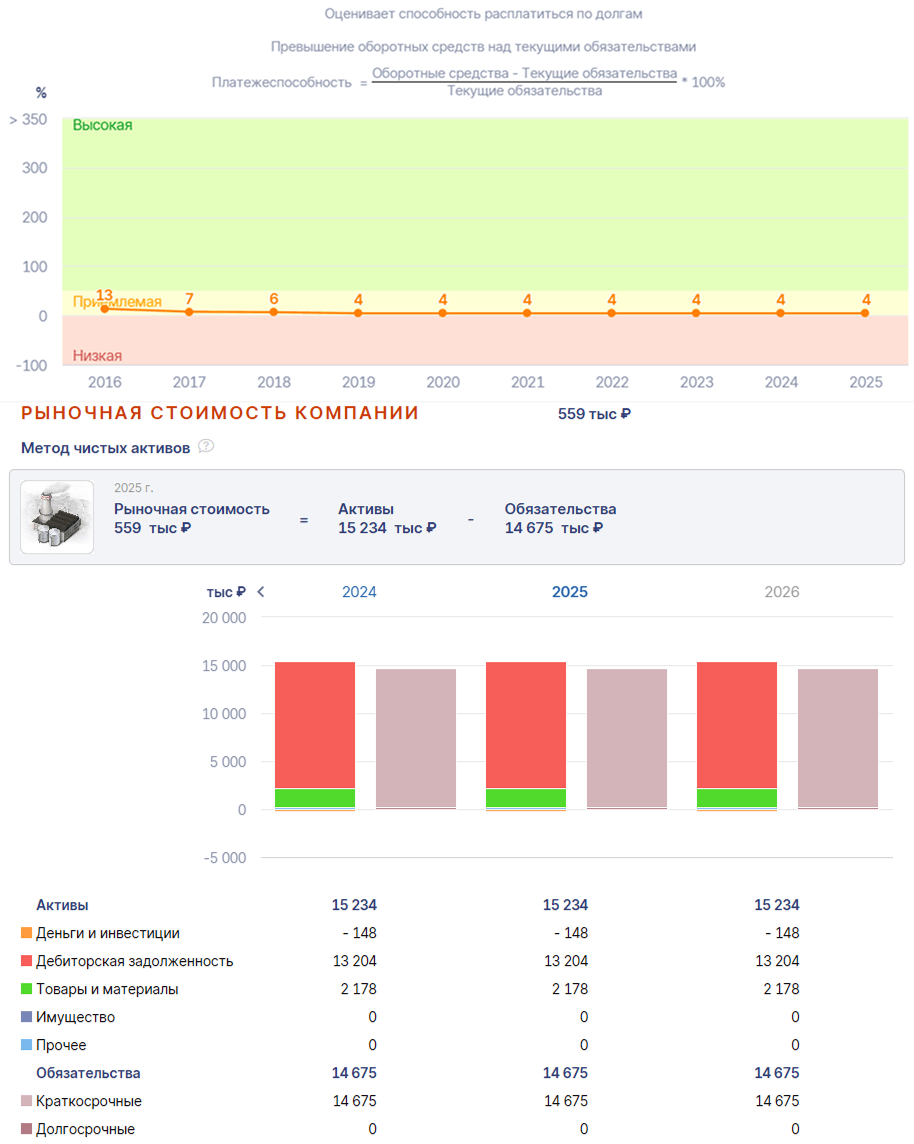Click the red swatch for Дебиторская задолженность
914x1144 pixels.
(x=27, y=961)
